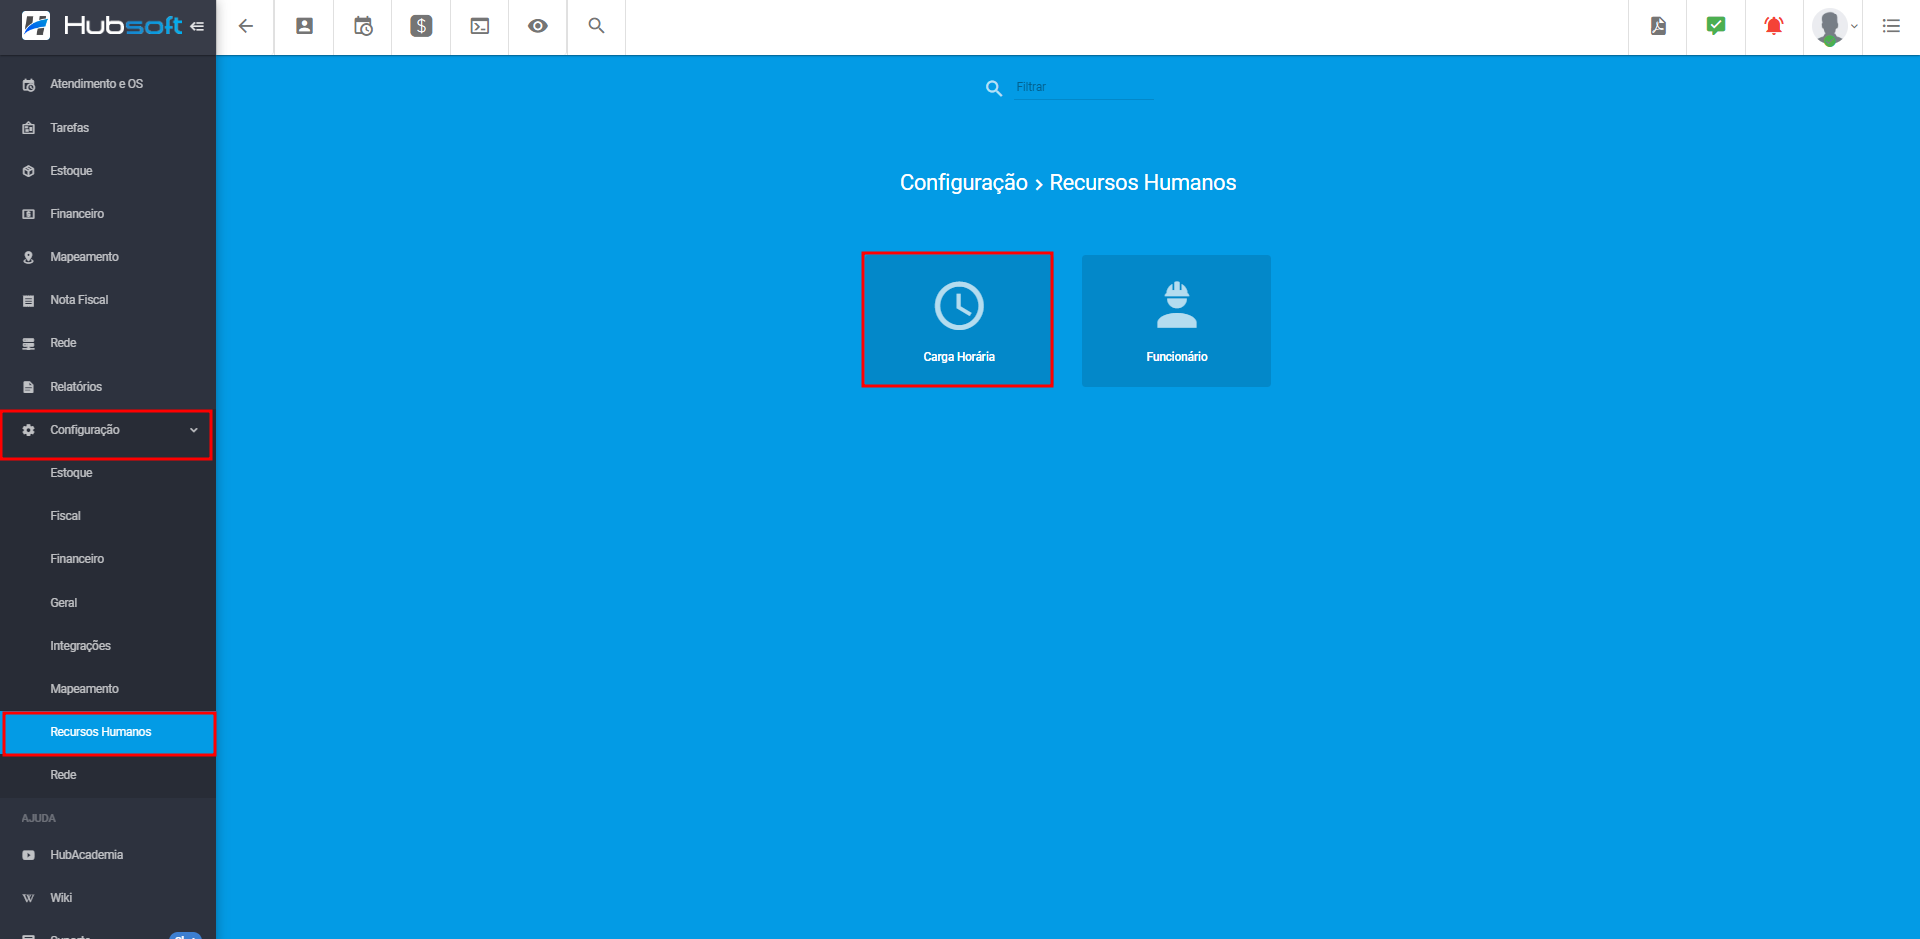Go back using the left arrow icon

coord(246,26)
